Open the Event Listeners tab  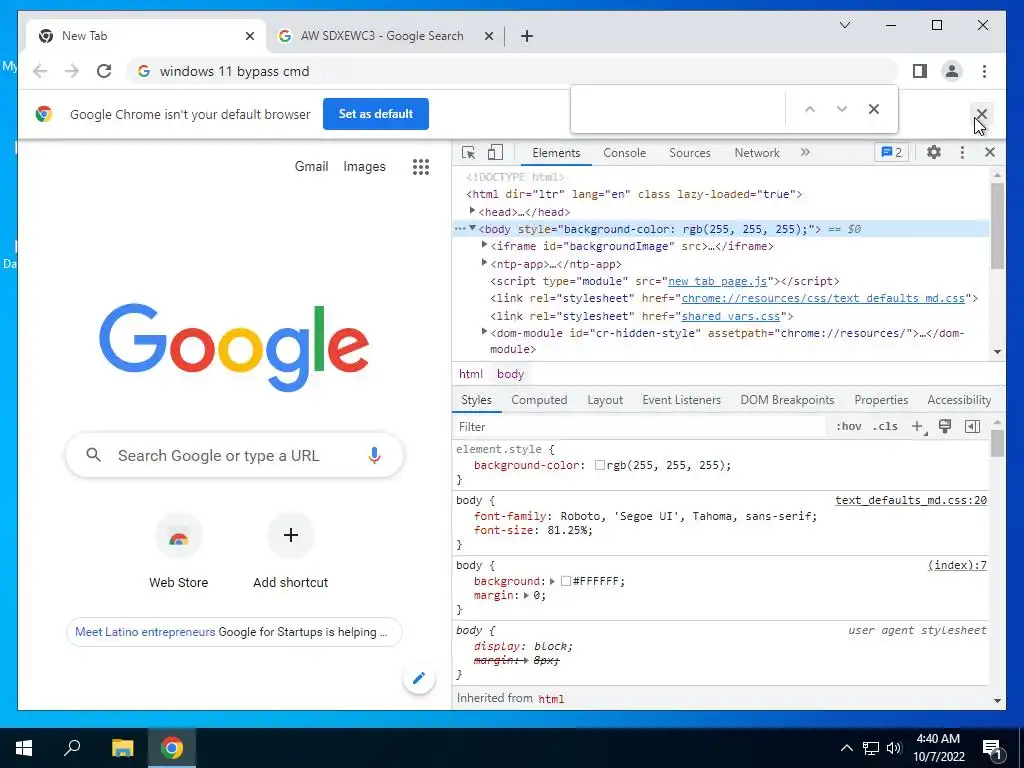click(681, 400)
